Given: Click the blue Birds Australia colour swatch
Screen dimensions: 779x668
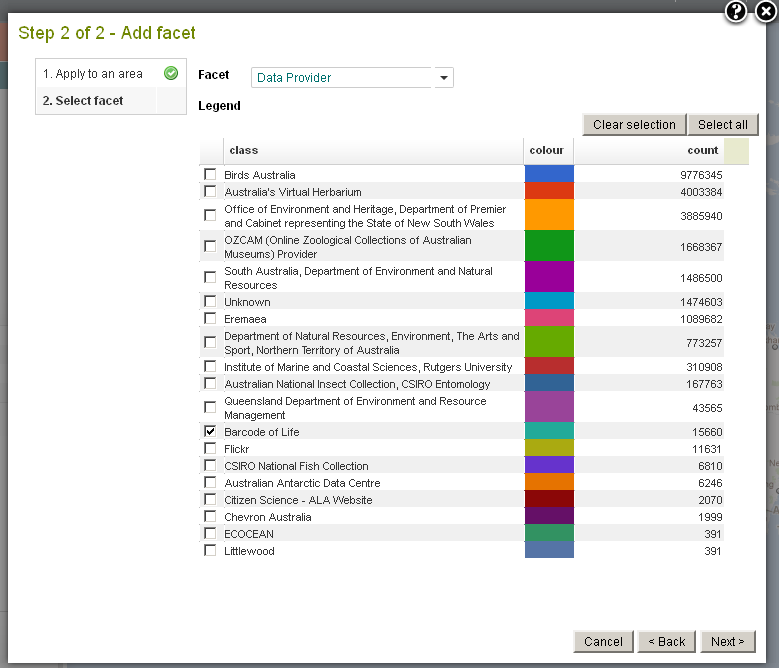Looking at the screenshot, I should [x=549, y=174].
